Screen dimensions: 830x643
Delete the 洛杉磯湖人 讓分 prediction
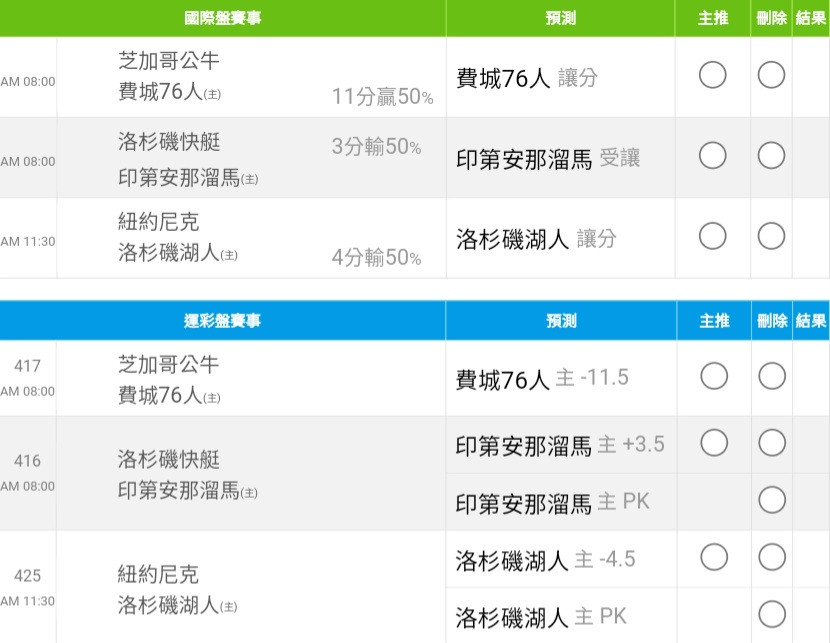(x=771, y=236)
